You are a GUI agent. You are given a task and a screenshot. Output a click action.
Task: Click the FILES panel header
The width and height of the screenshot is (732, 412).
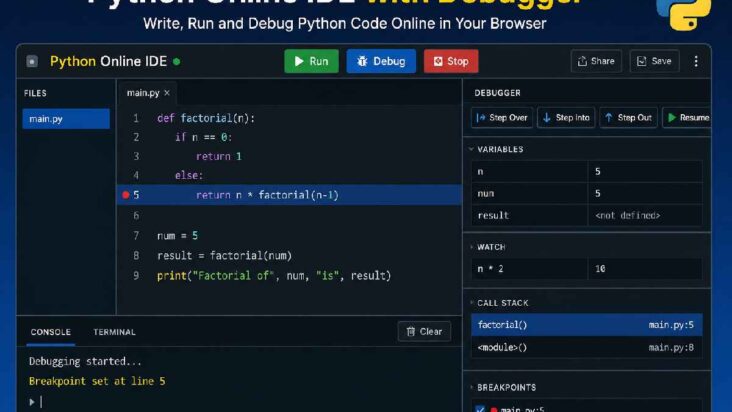coord(35,93)
